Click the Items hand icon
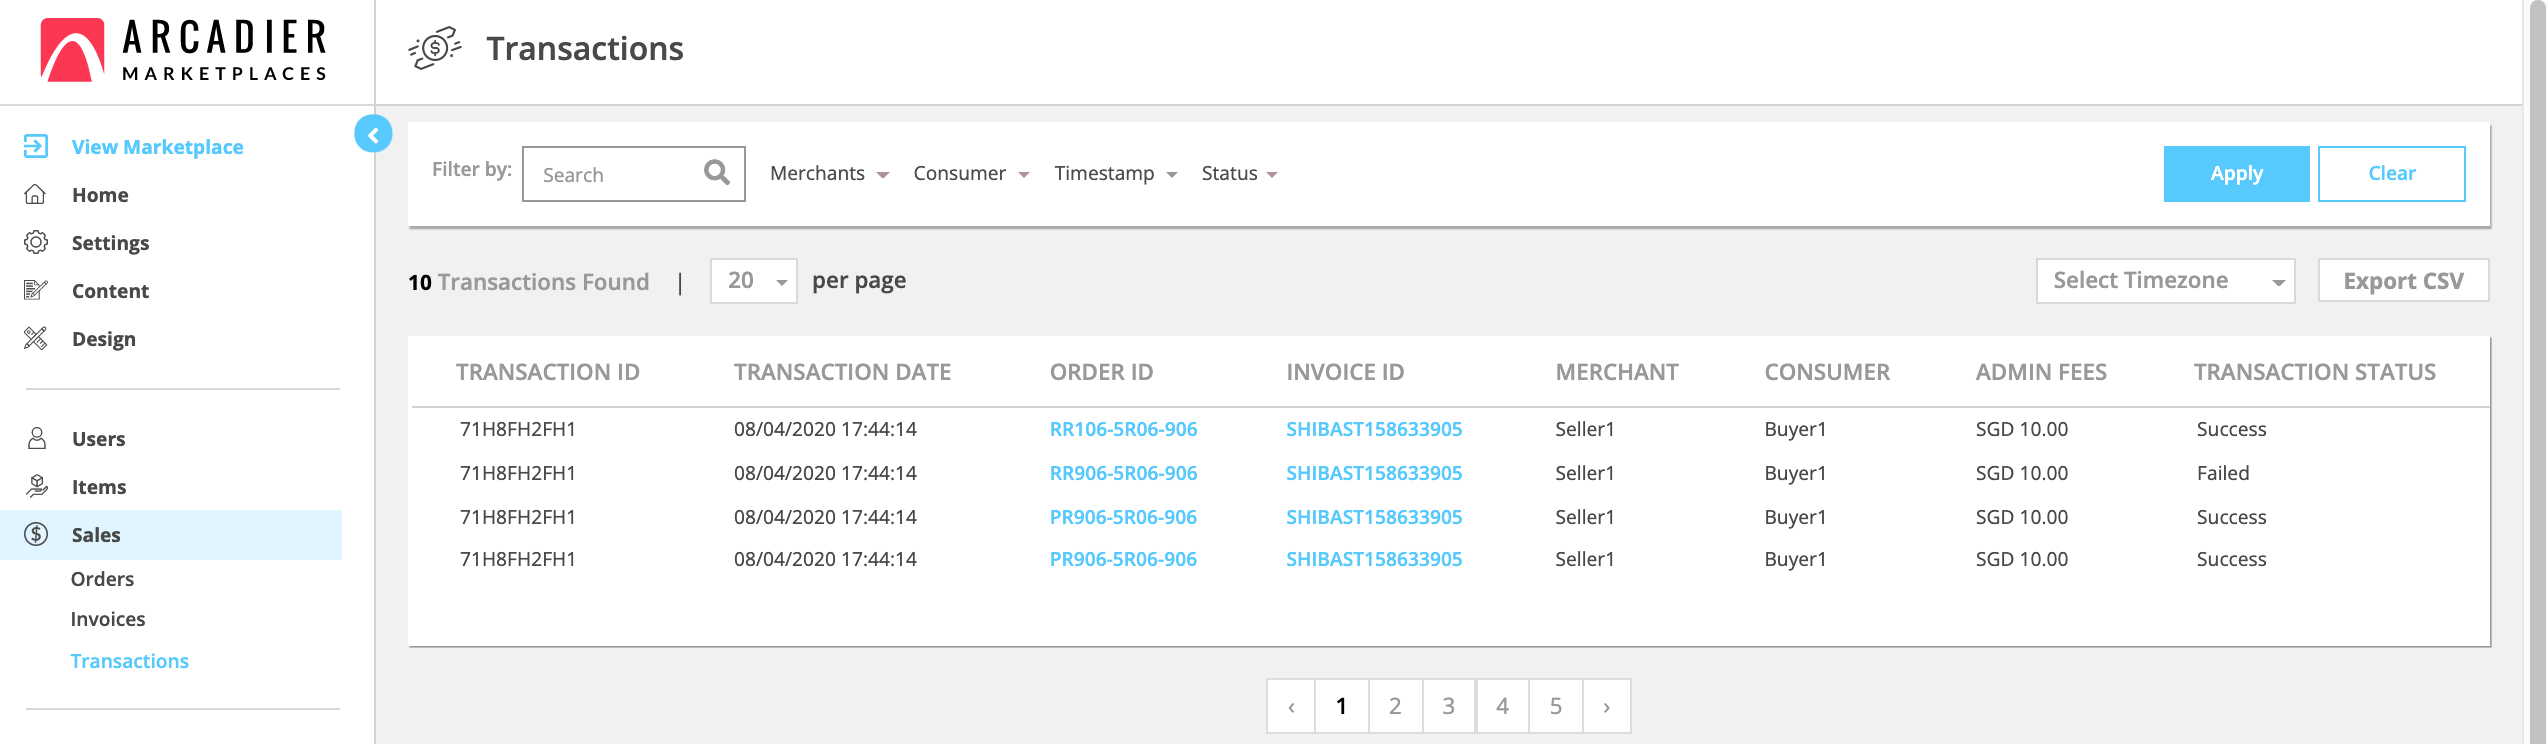 (x=36, y=487)
